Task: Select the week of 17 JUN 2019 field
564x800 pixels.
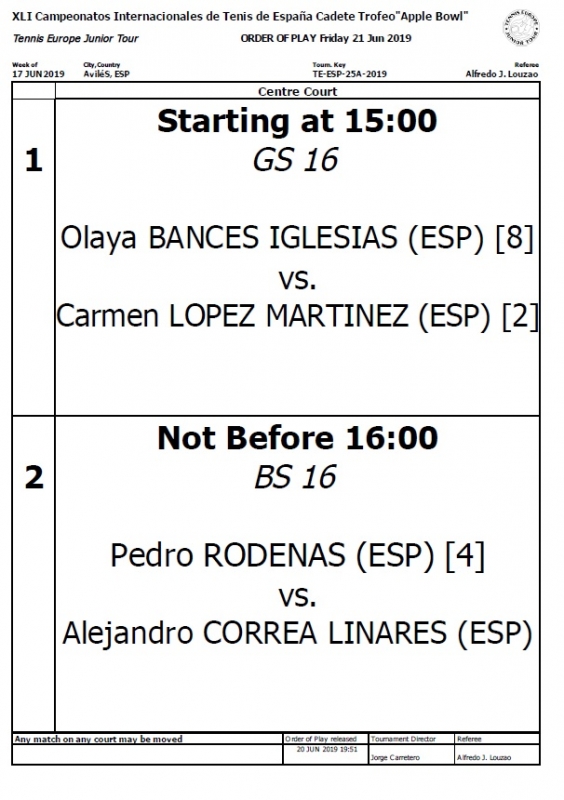Action: (x=38, y=74)
